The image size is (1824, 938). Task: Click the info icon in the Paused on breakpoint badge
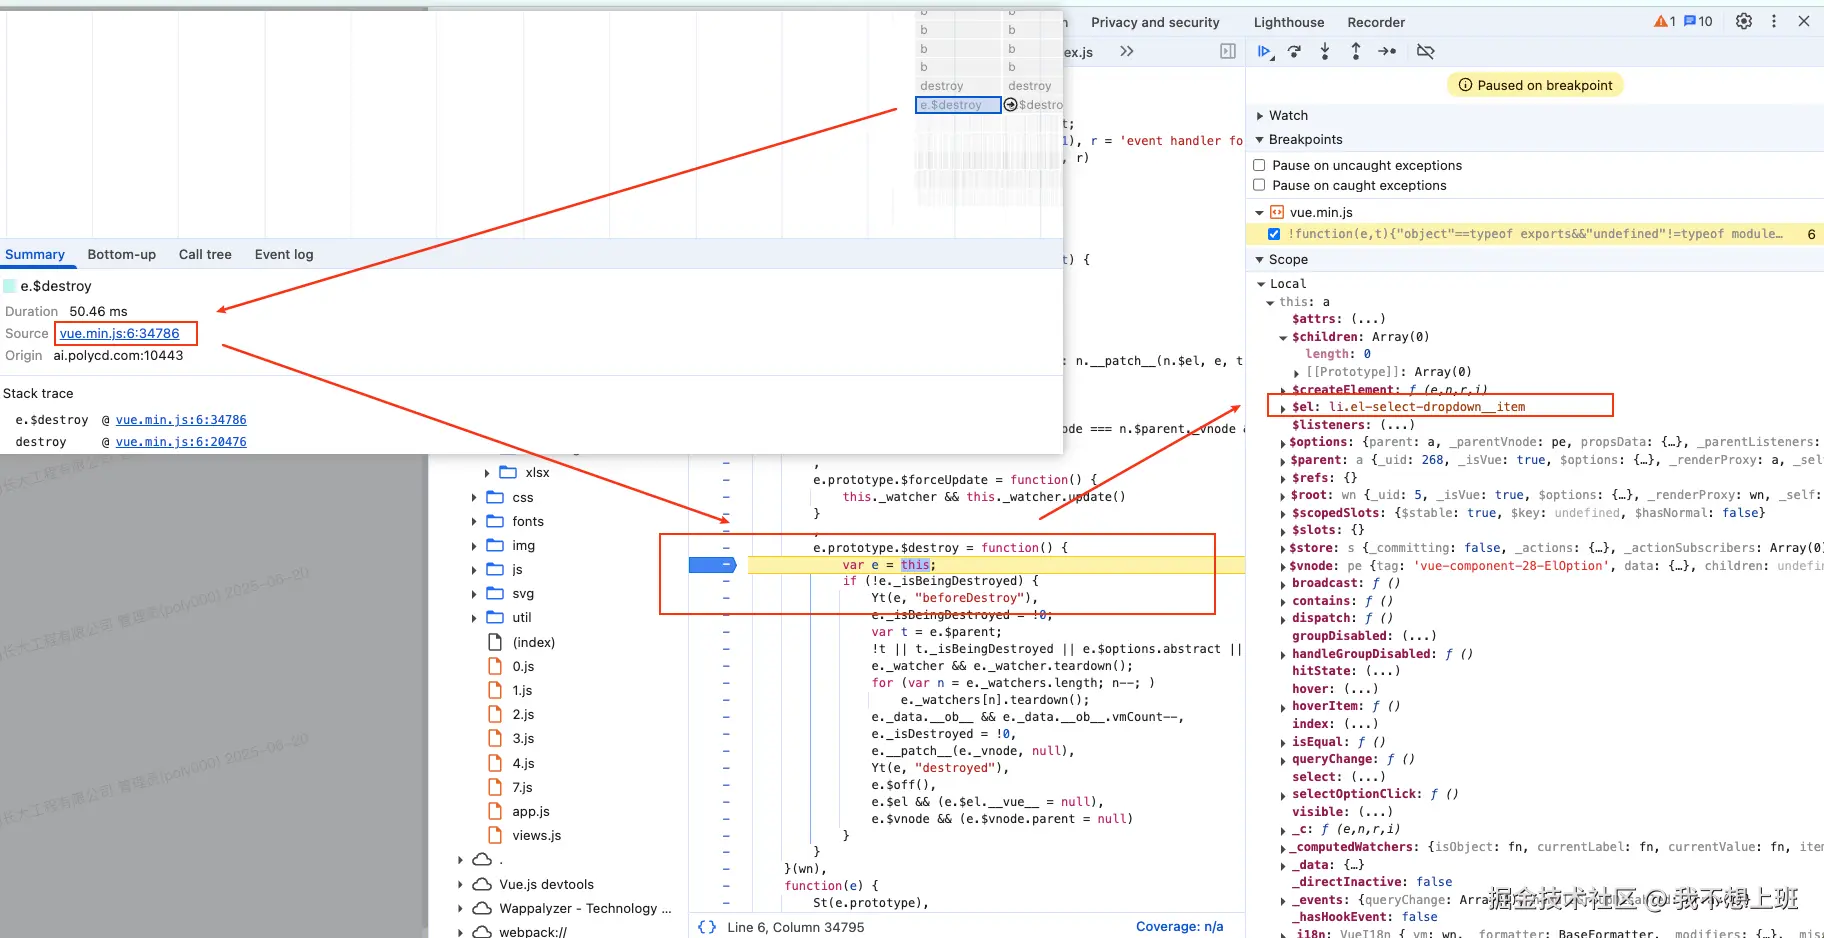(x=1466, y=85)
